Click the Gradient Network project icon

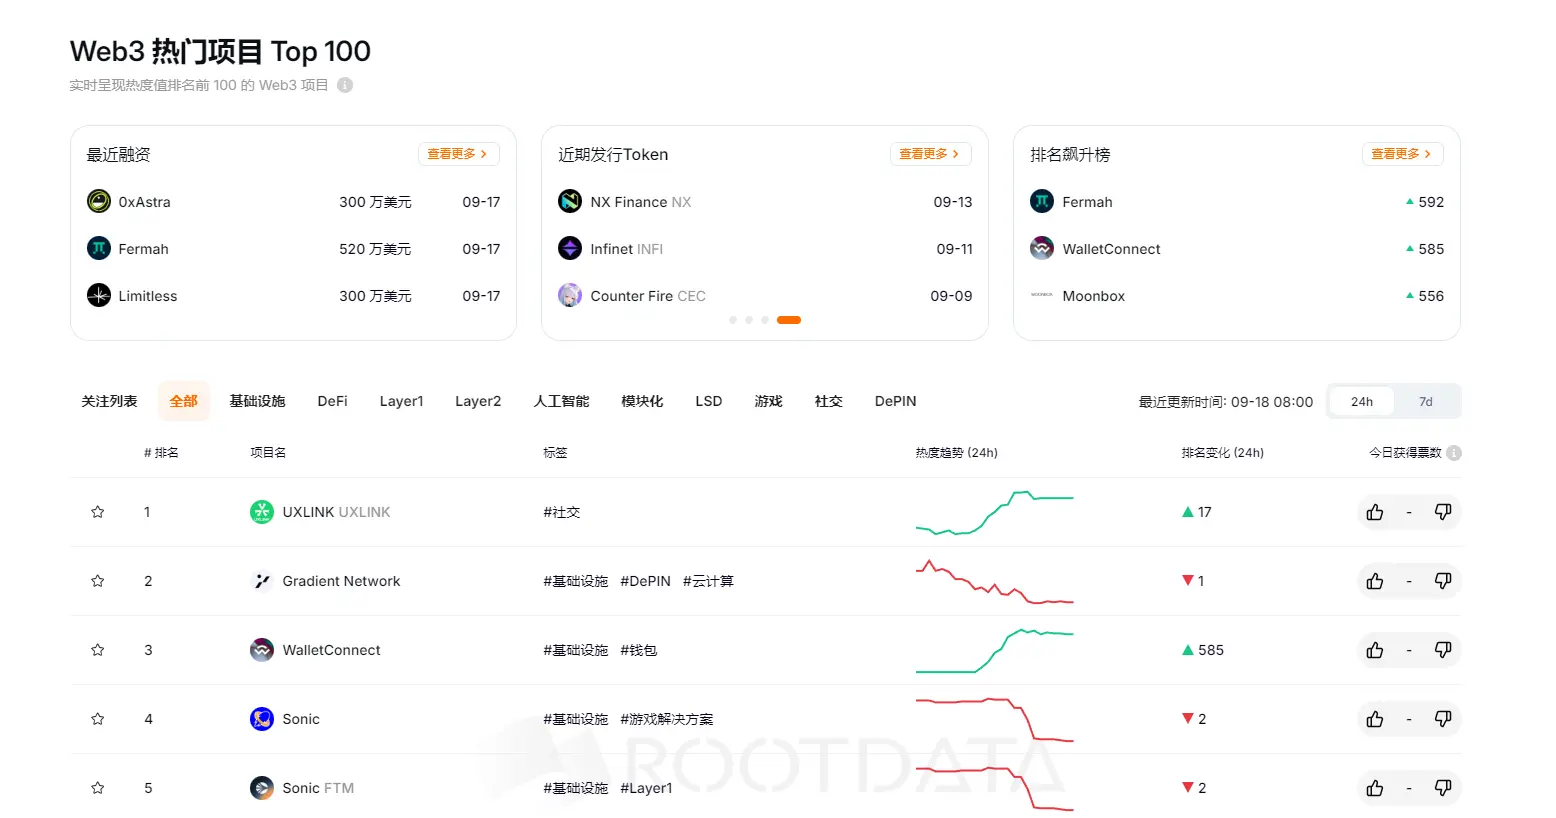click(x=261, y=580)
